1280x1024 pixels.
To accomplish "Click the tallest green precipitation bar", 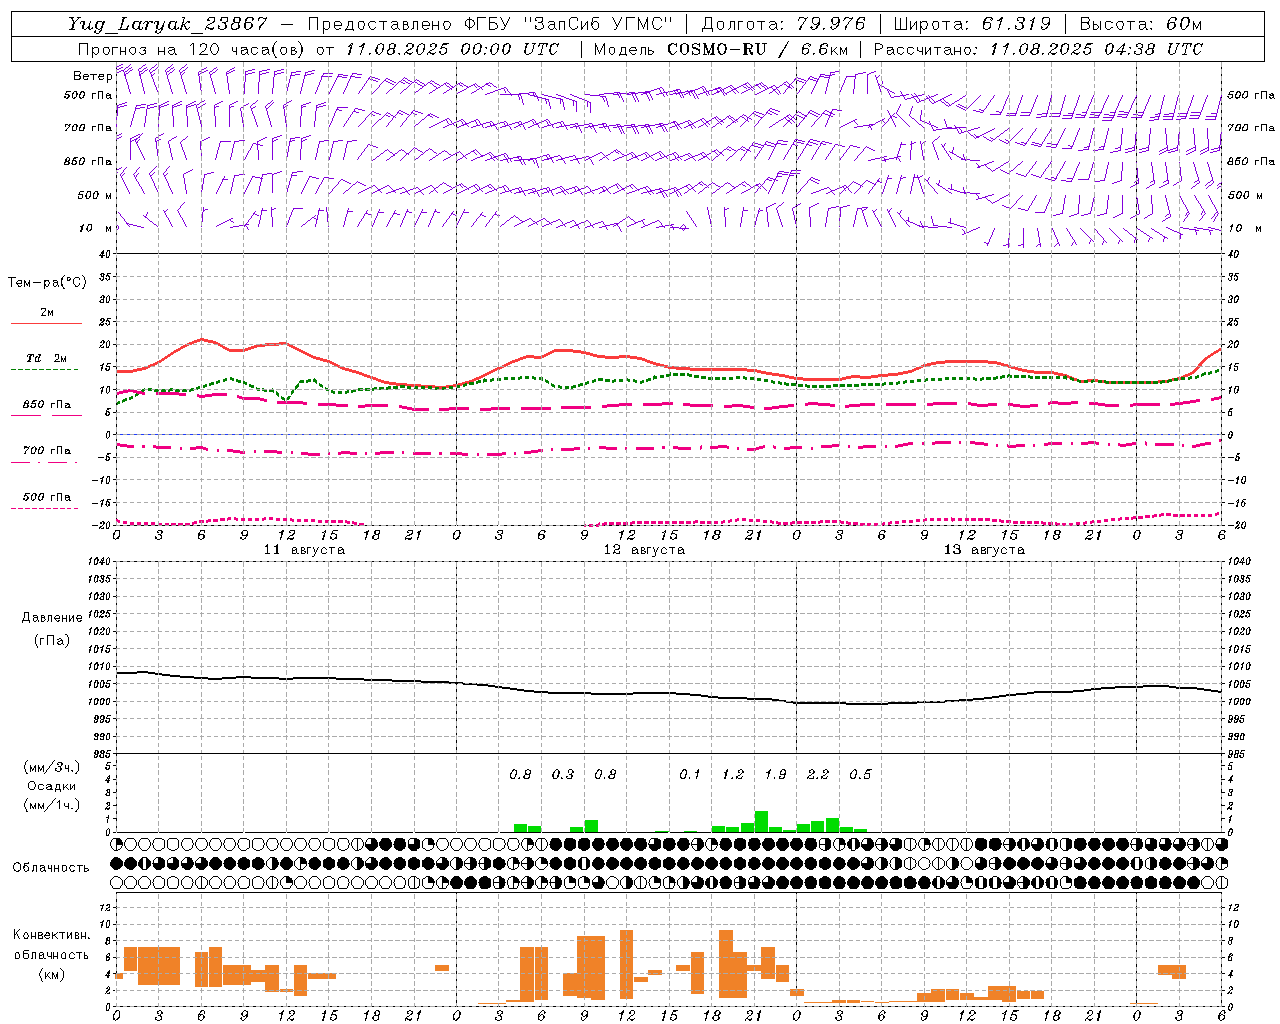I will pos(761,821).
